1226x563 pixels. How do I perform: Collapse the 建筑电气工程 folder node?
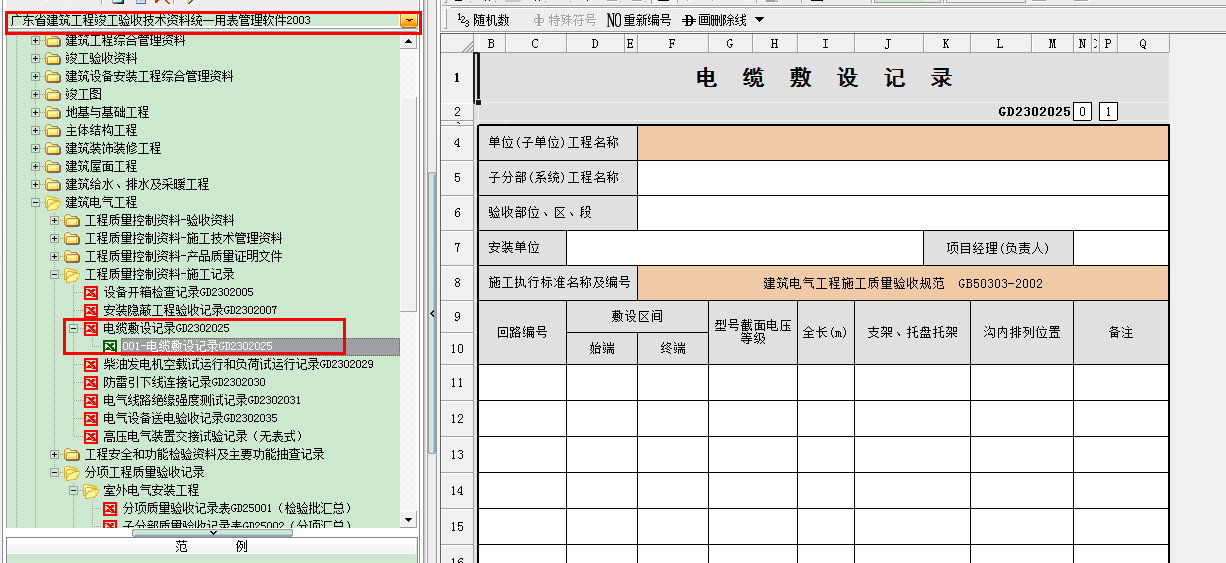click(36, 202)
